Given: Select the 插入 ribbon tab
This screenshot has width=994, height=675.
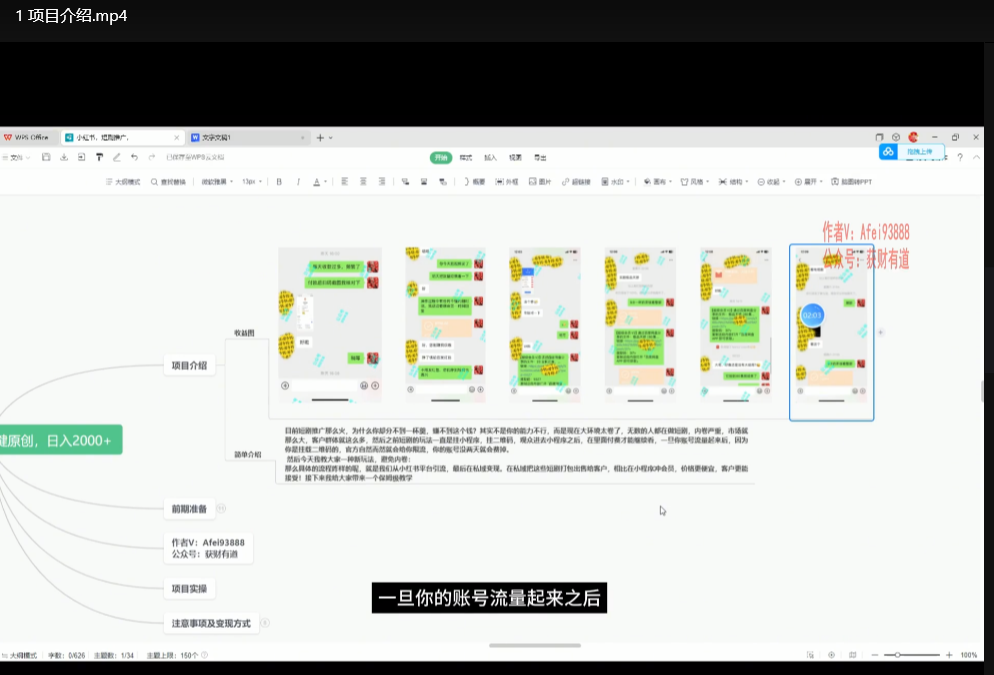Looking at the screenshot, I should [491, 158].
